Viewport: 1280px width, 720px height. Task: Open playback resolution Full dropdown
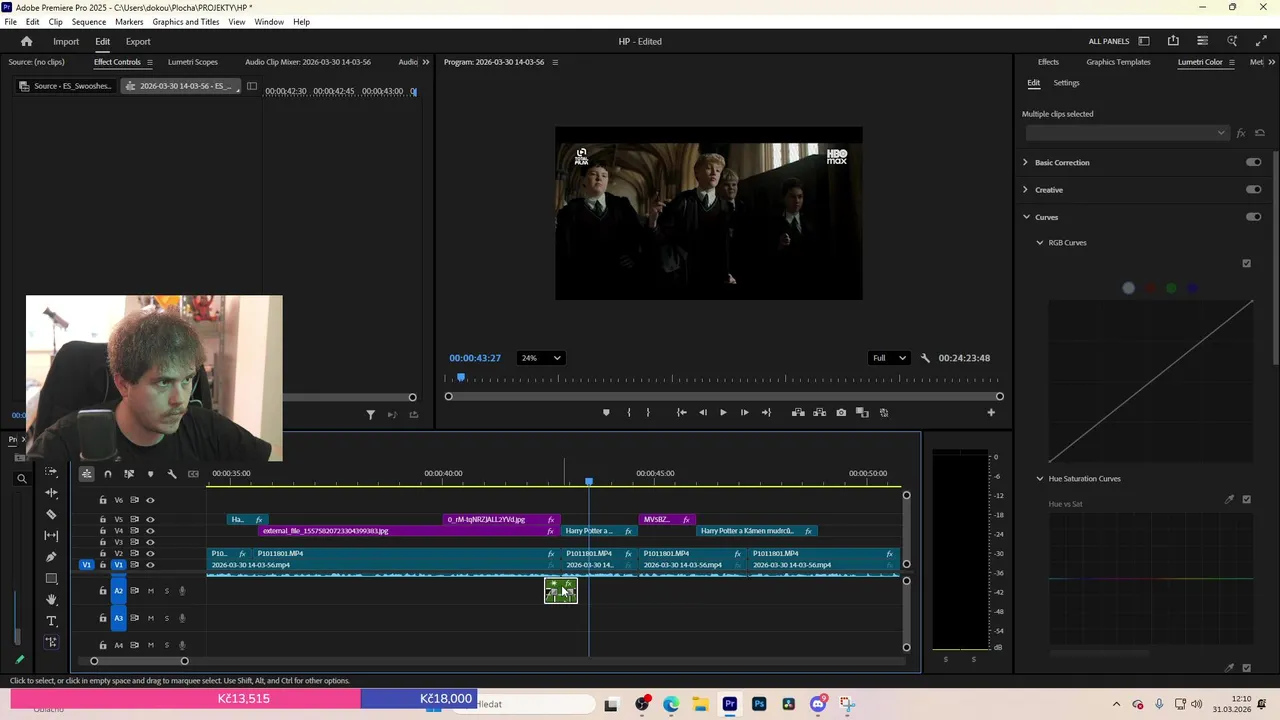[x=888, y=358]
